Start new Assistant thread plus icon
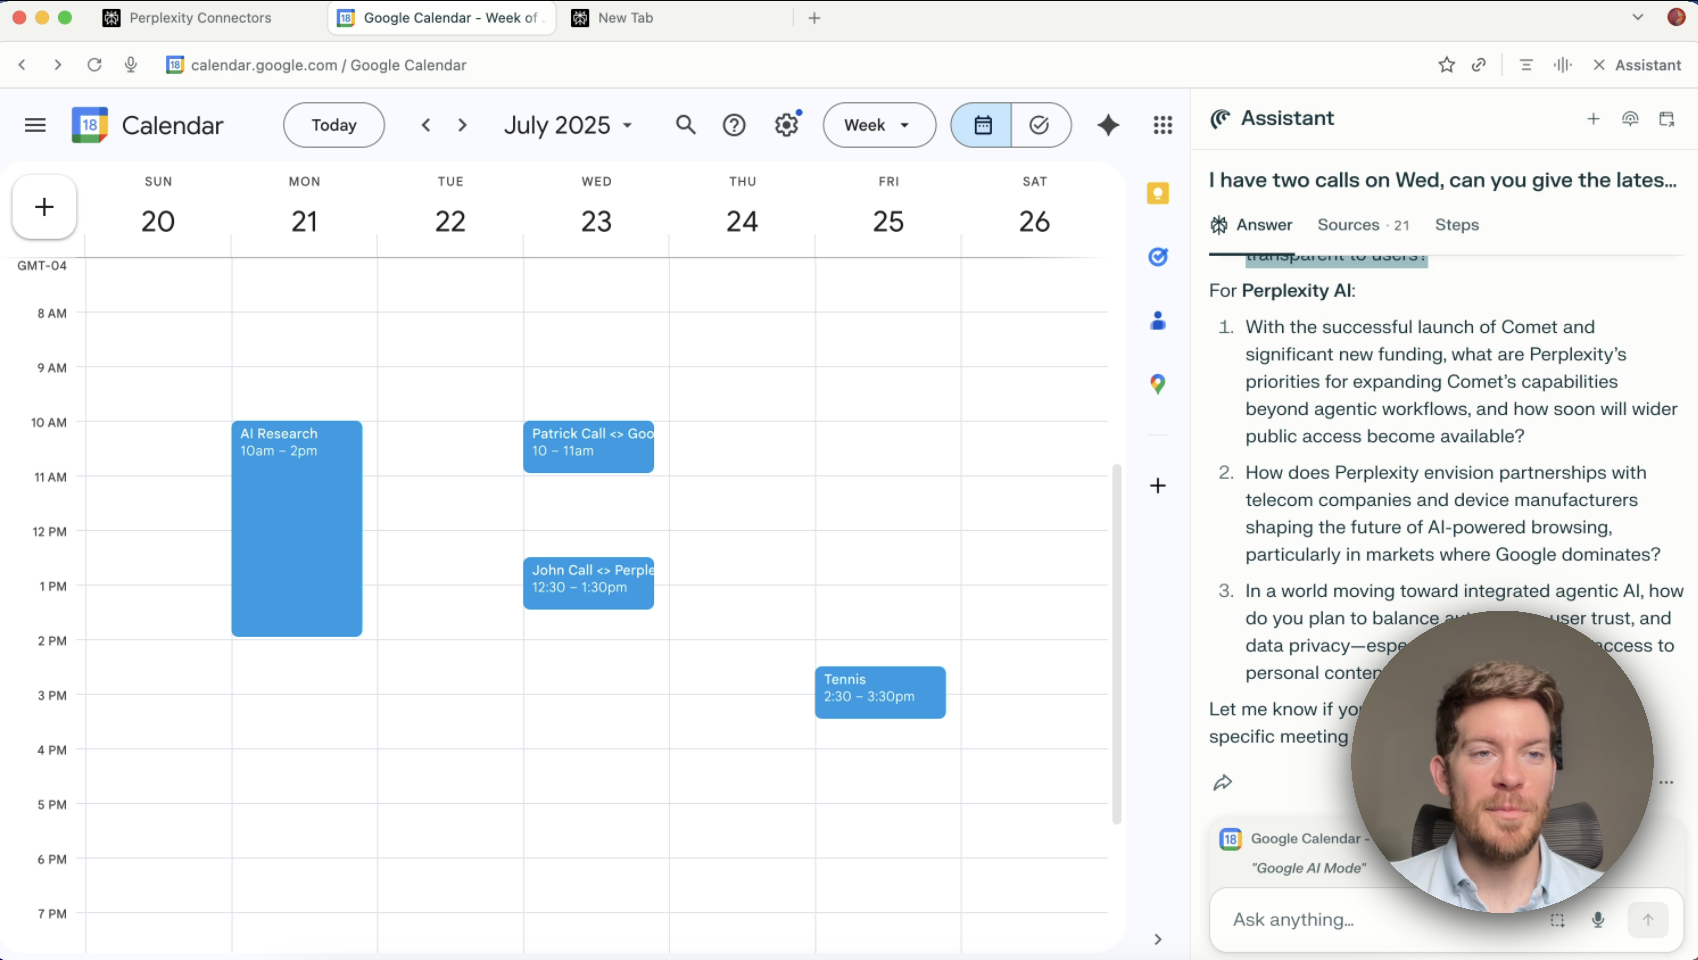1698x960 pixels. point(1593,119)
